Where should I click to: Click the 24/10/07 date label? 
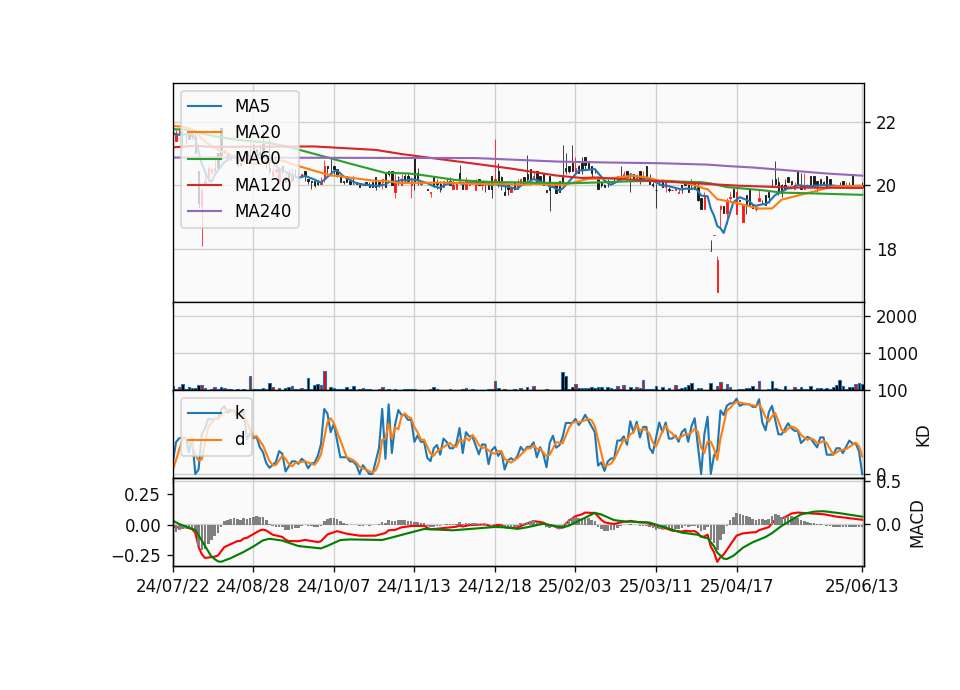334,586
